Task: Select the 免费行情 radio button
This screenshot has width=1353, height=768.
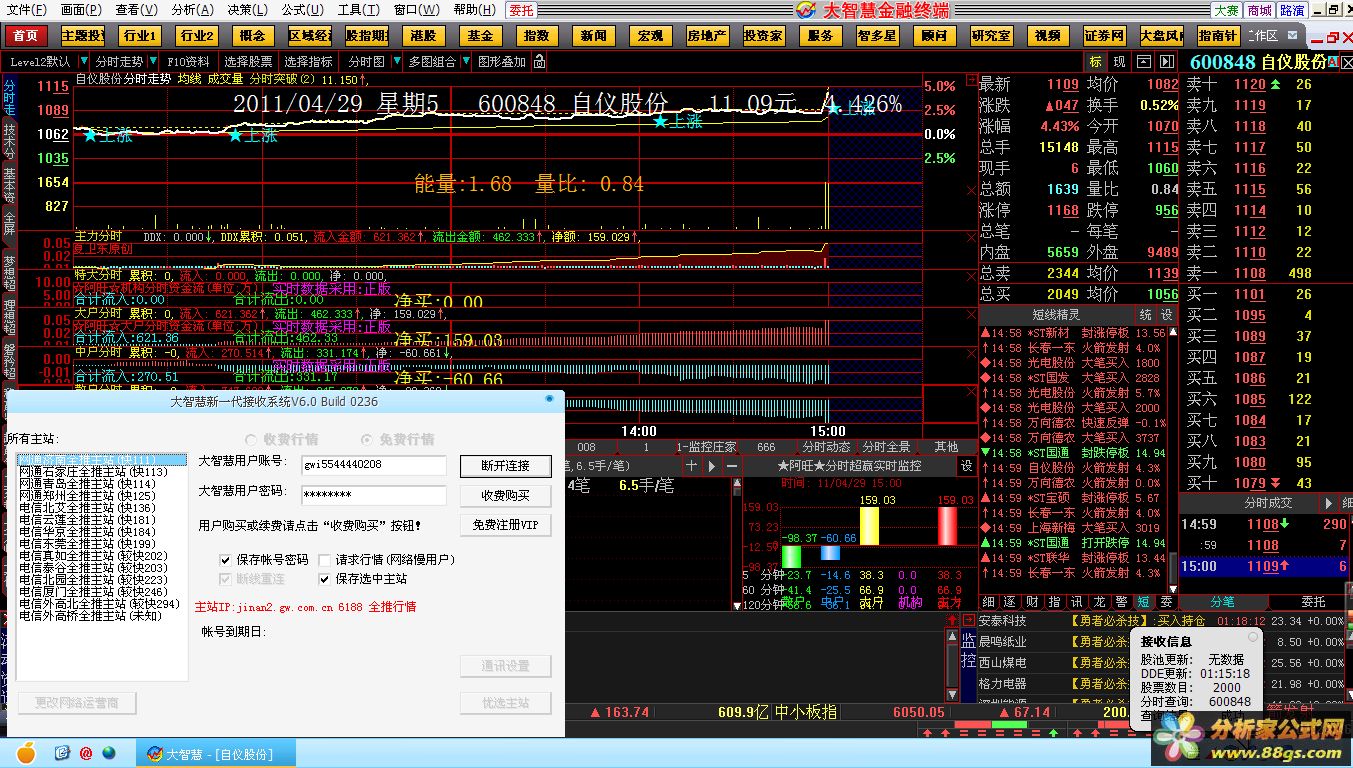Action: click(x=366, y=440)
